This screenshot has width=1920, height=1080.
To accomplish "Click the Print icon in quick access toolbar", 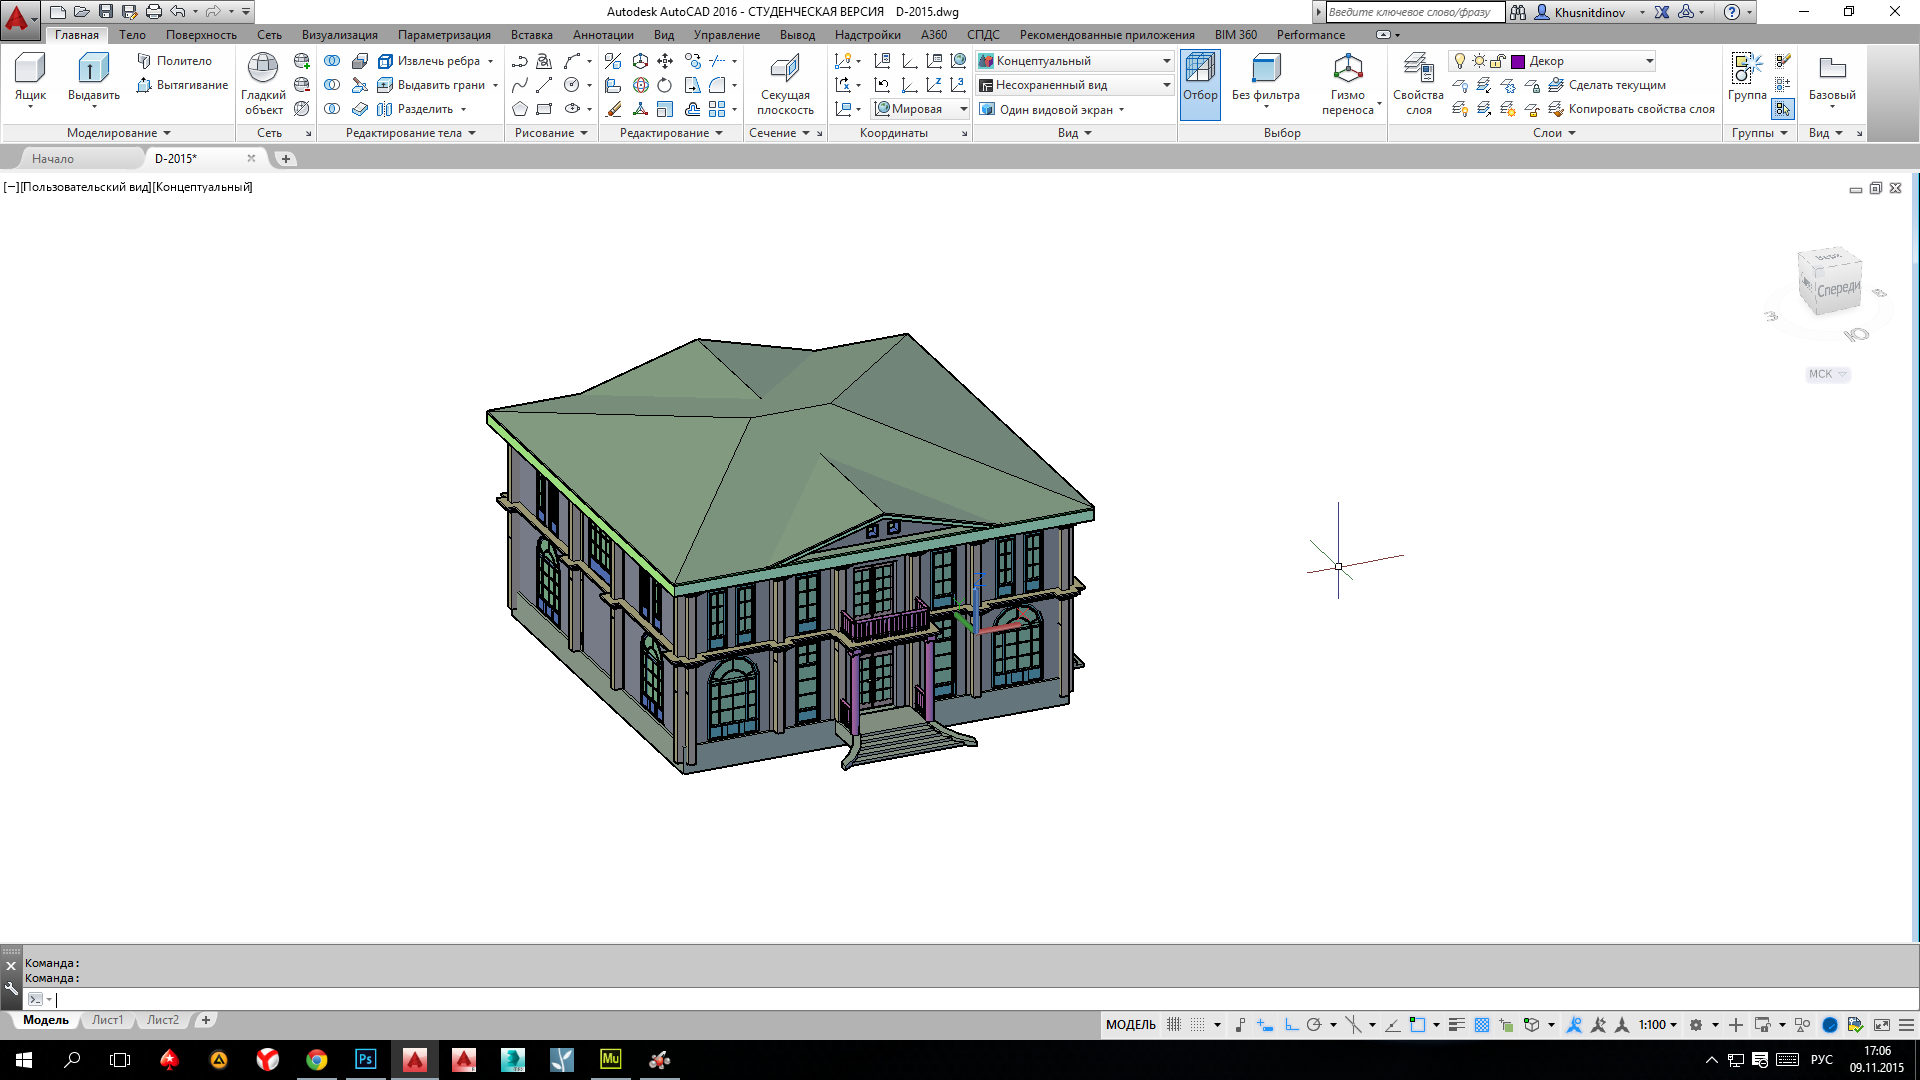I will pyautogui.click(x=154, y=12).
